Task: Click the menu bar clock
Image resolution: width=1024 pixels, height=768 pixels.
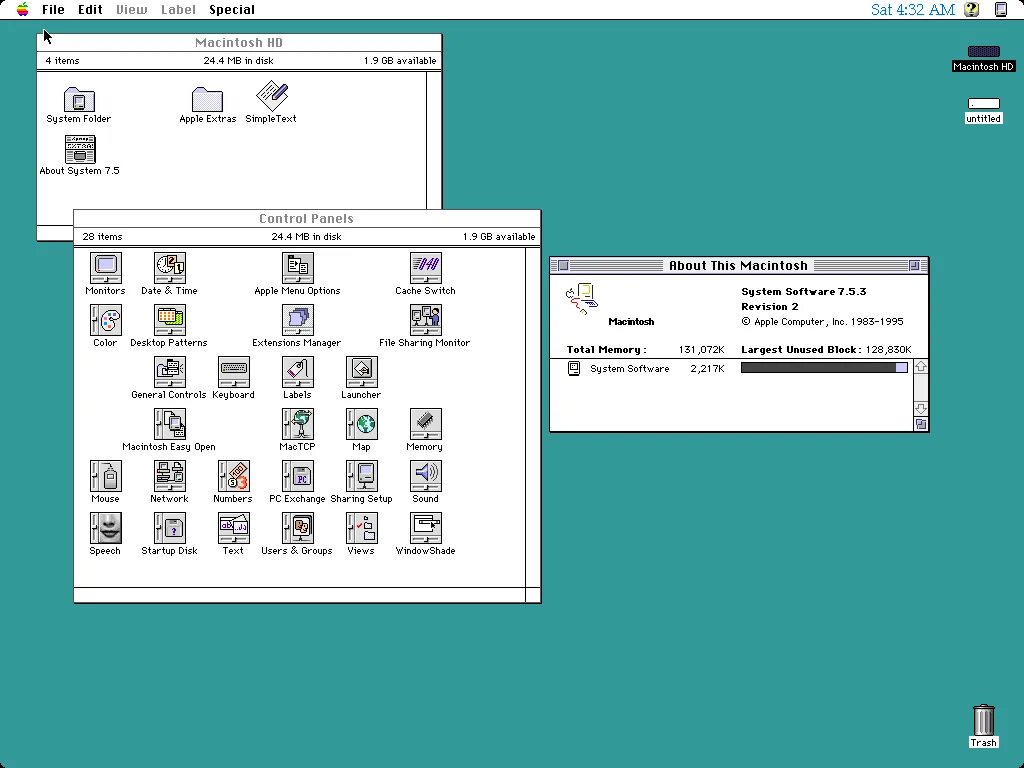Action: (912, 10)
